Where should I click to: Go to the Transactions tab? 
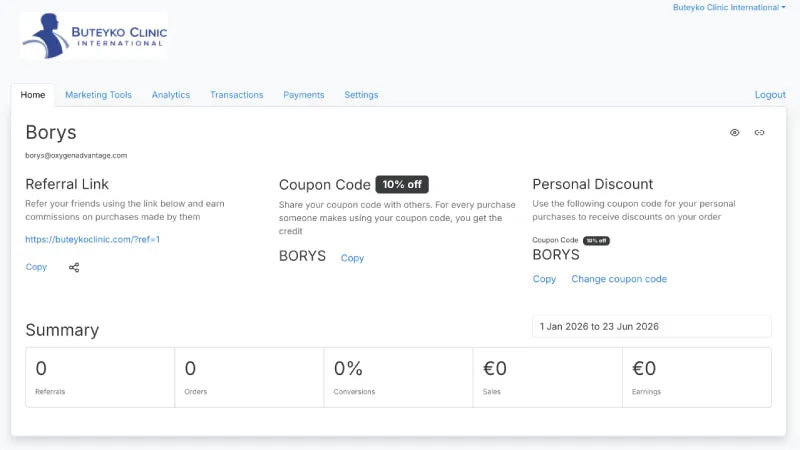point(237,95)
